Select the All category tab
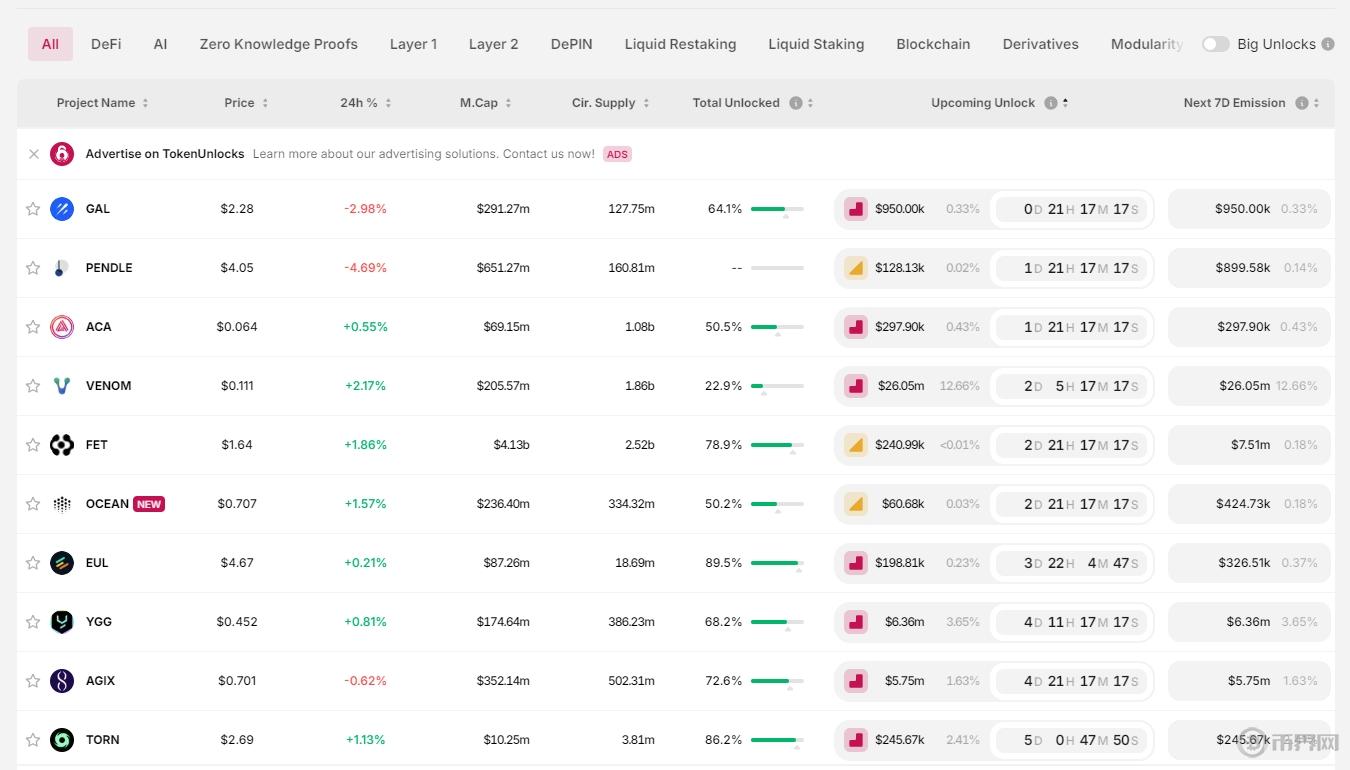This screenshot has height=770, width=1350. [50, 44]
